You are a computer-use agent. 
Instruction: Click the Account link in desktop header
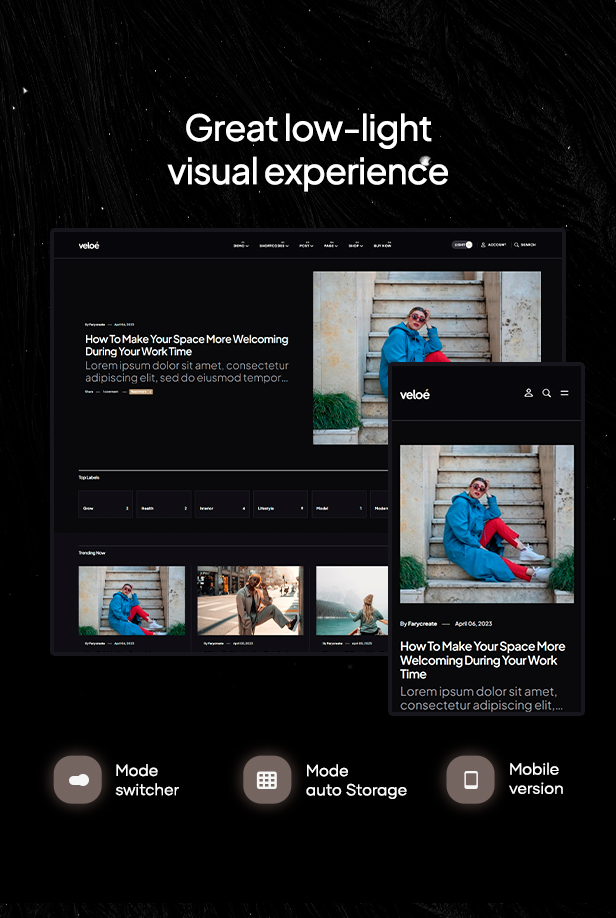[x=493, y=244]
